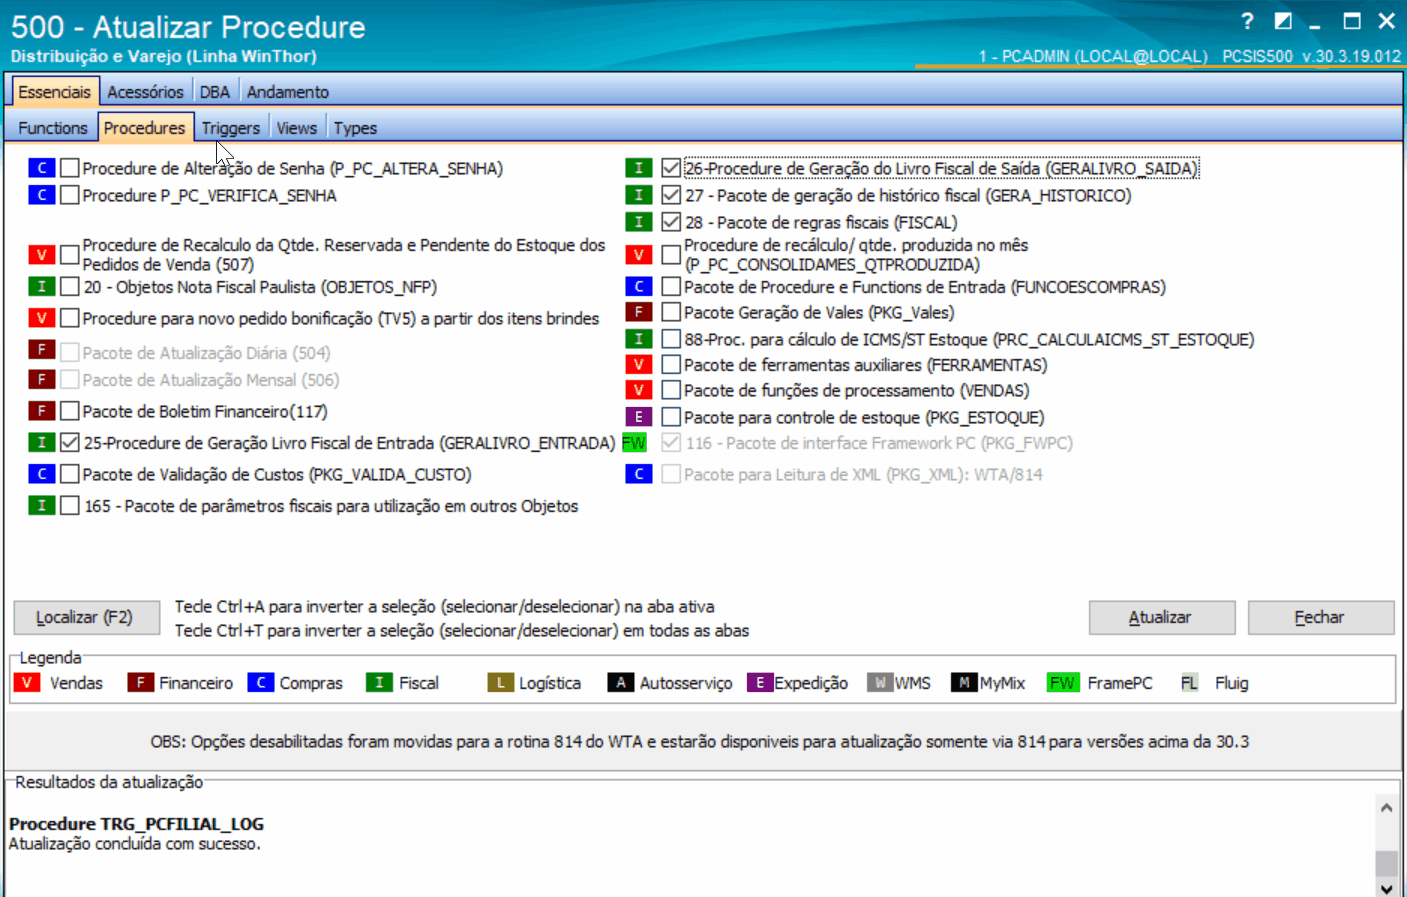Switch to the Triggers sub-tab
This screenshot has width=1407, height=897.
[231, 128]
